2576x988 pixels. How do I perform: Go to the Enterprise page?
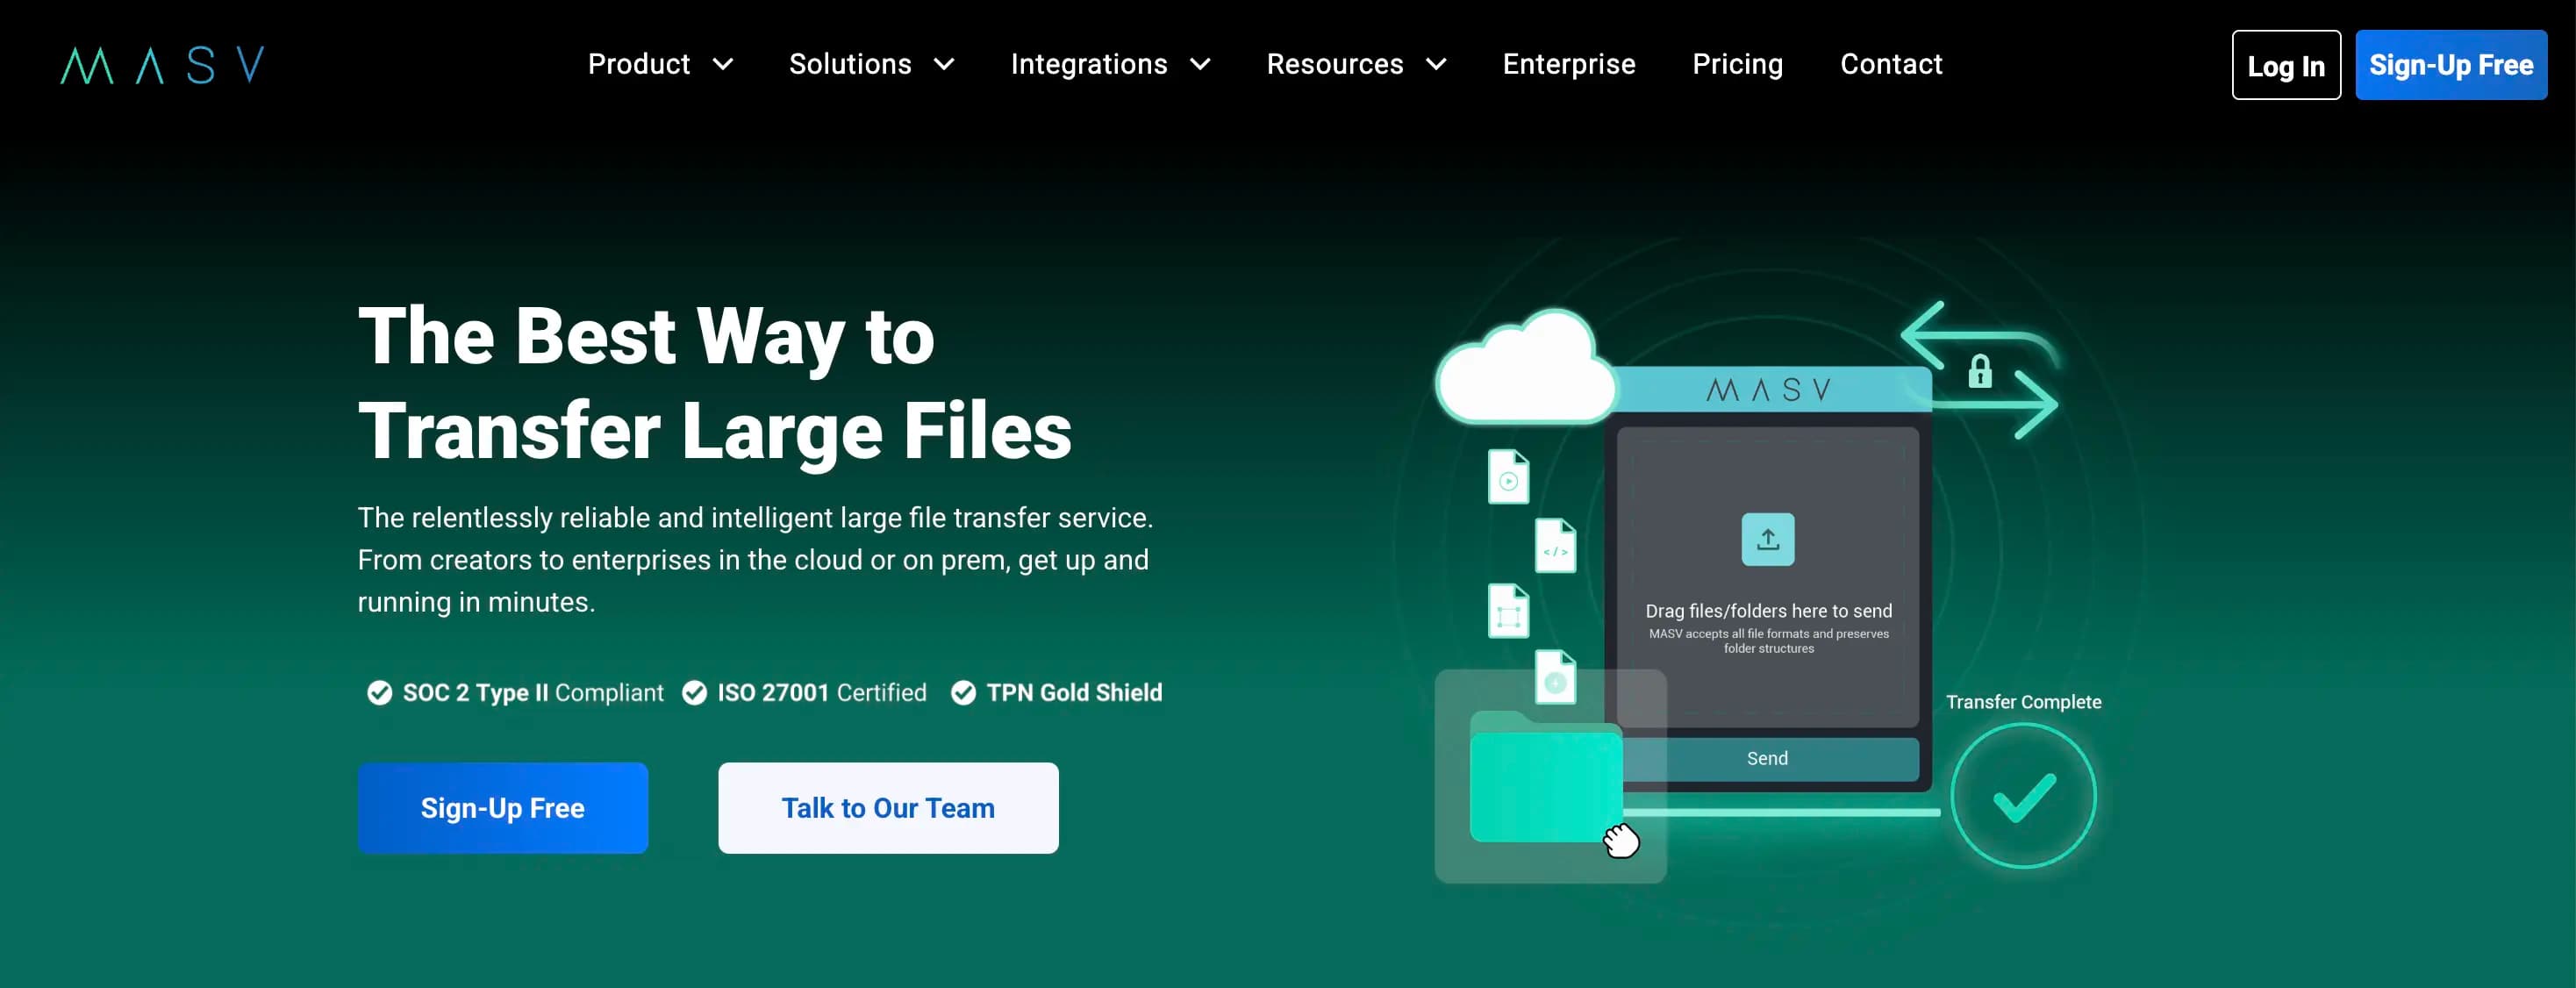[x=1569, y=64]
